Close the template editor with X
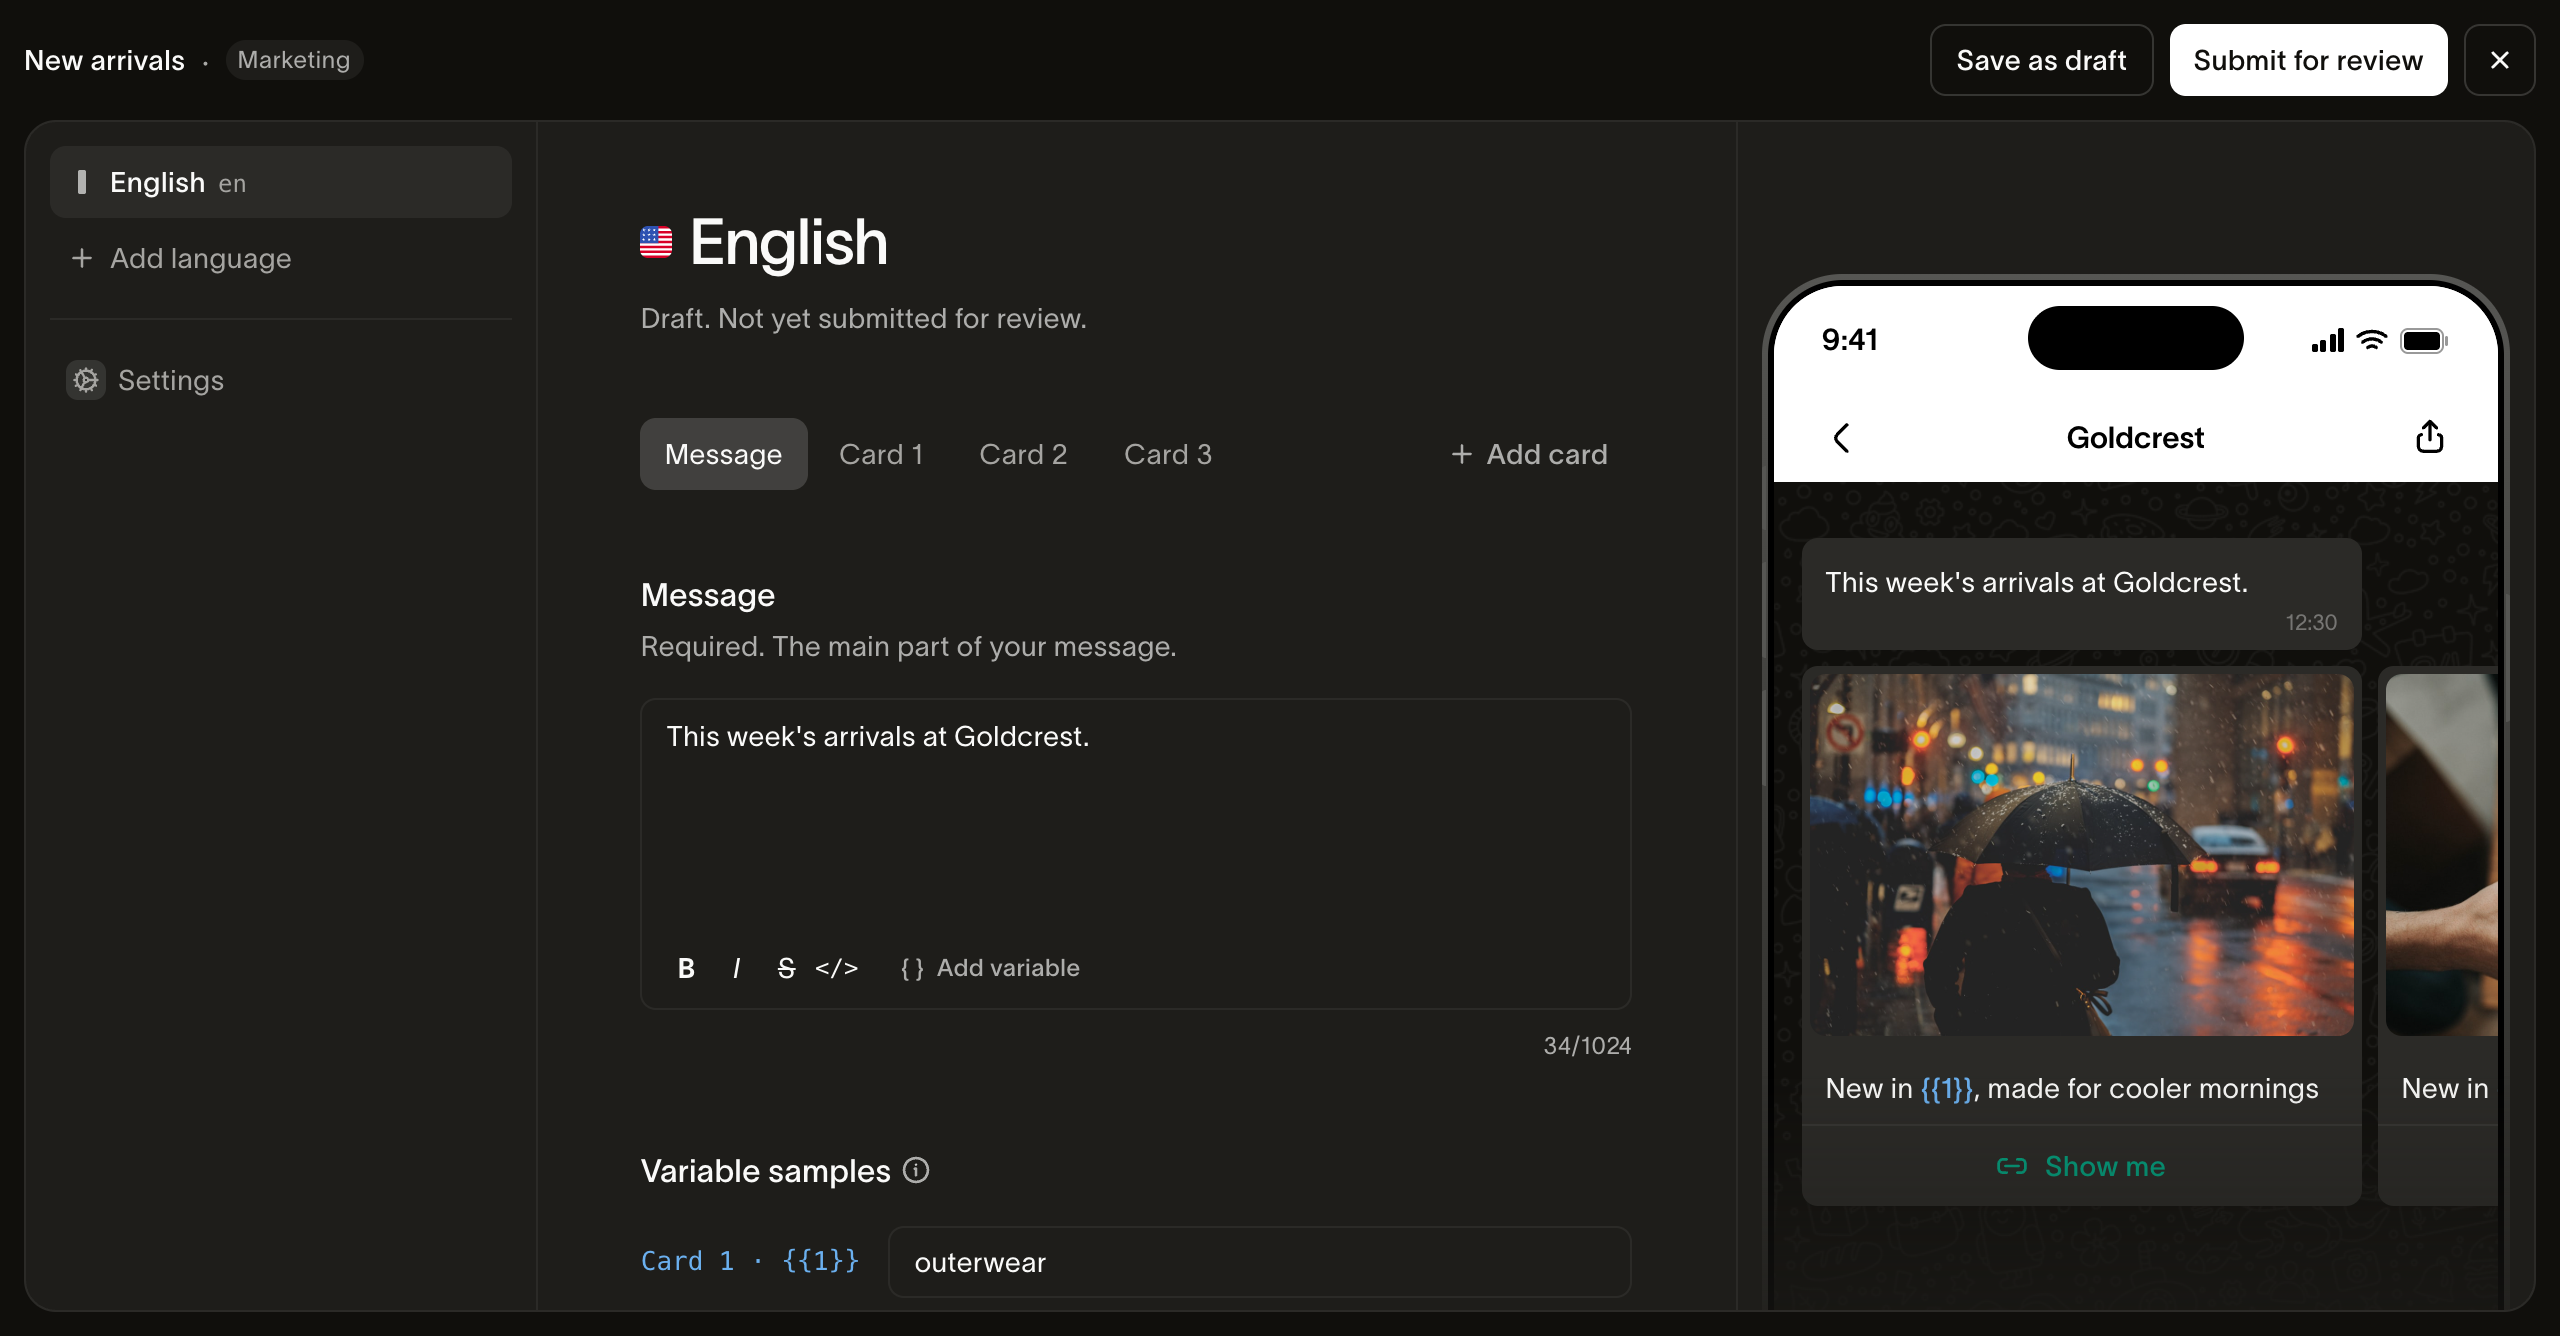Image resolution: width=2560 pixels, height=1336 pixels. [2500, 60]
